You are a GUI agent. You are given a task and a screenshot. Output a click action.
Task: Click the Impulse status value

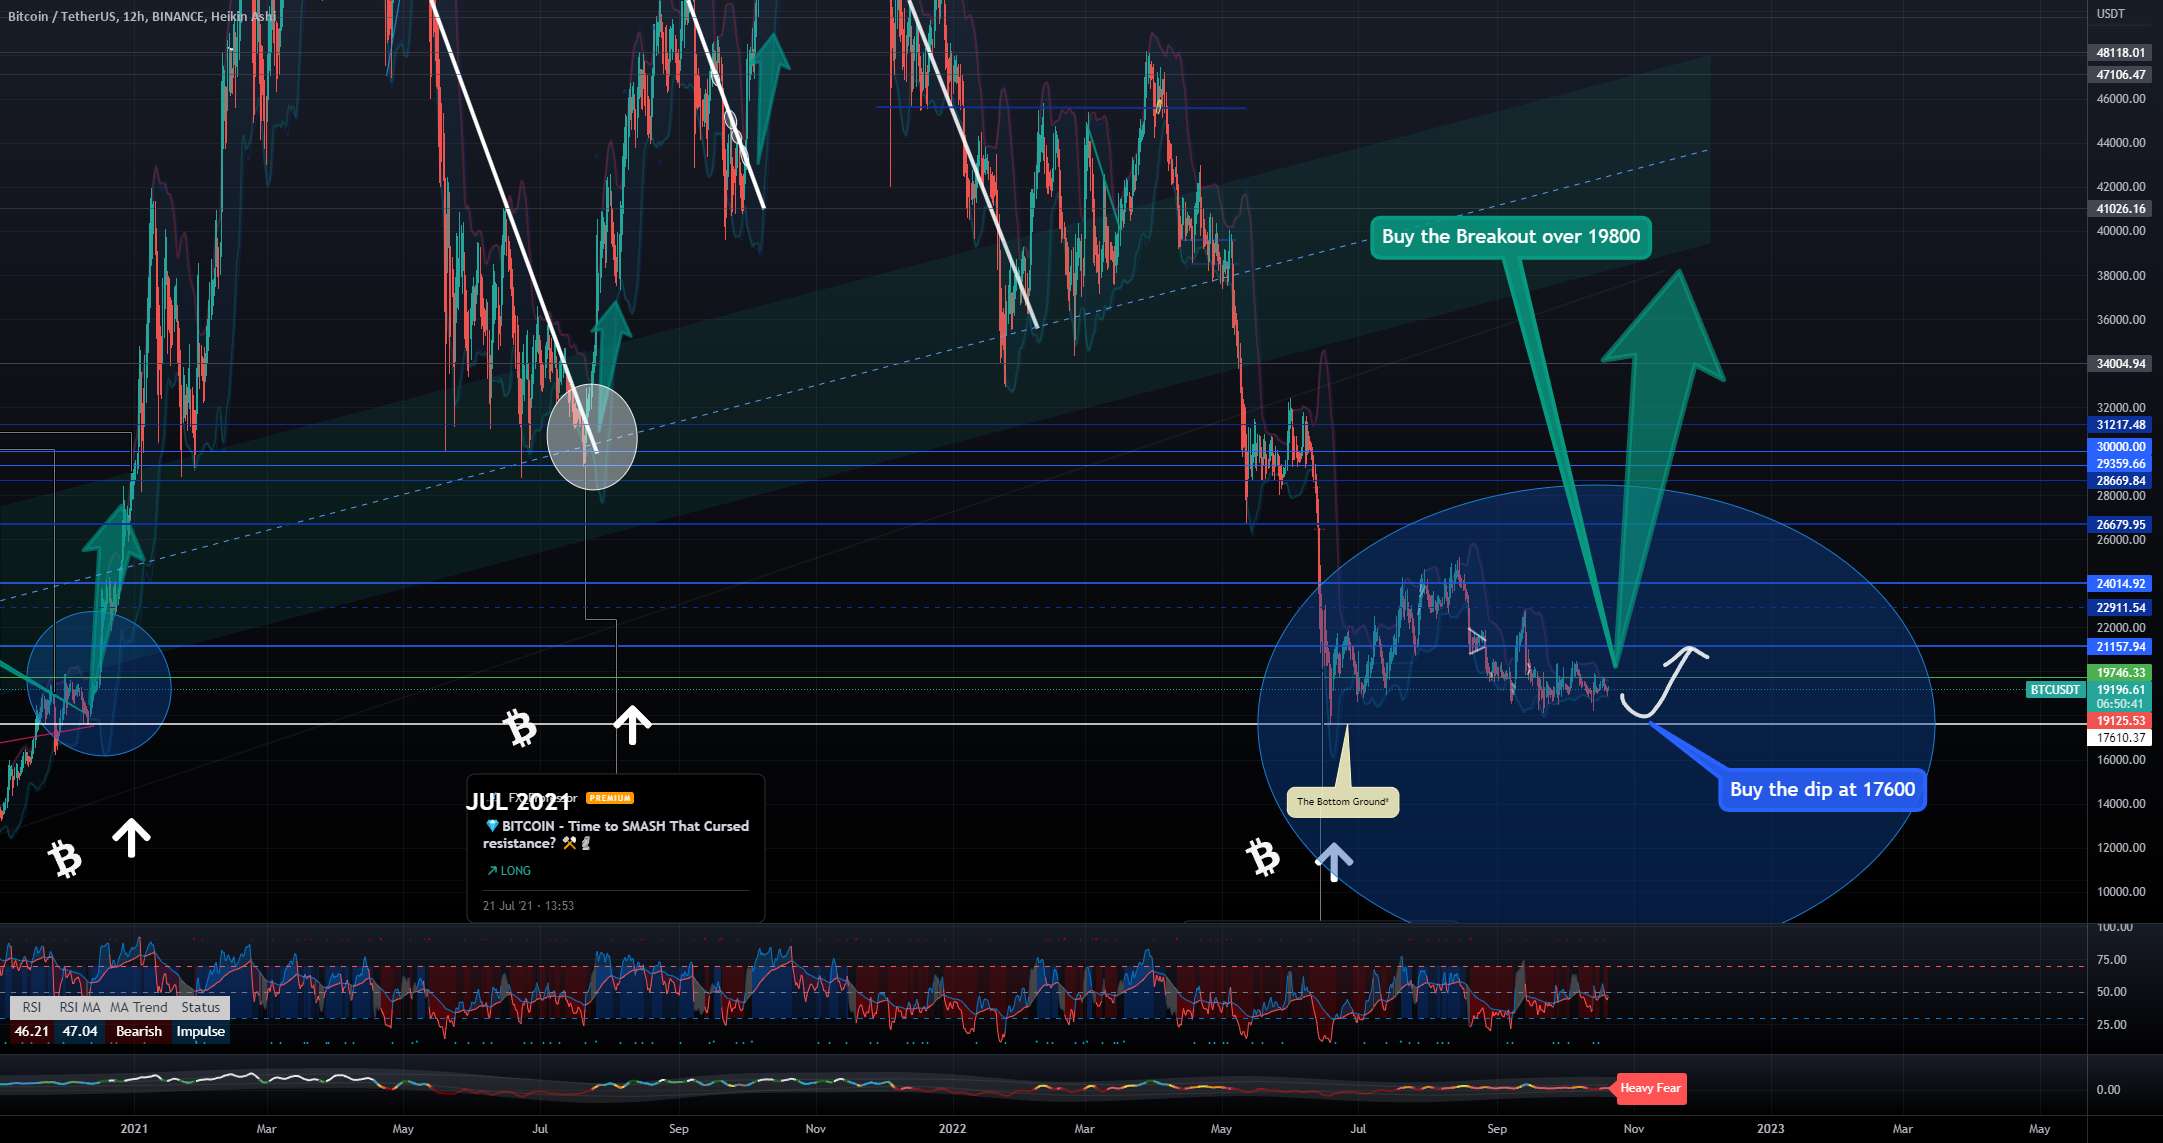click(201, 1032)
